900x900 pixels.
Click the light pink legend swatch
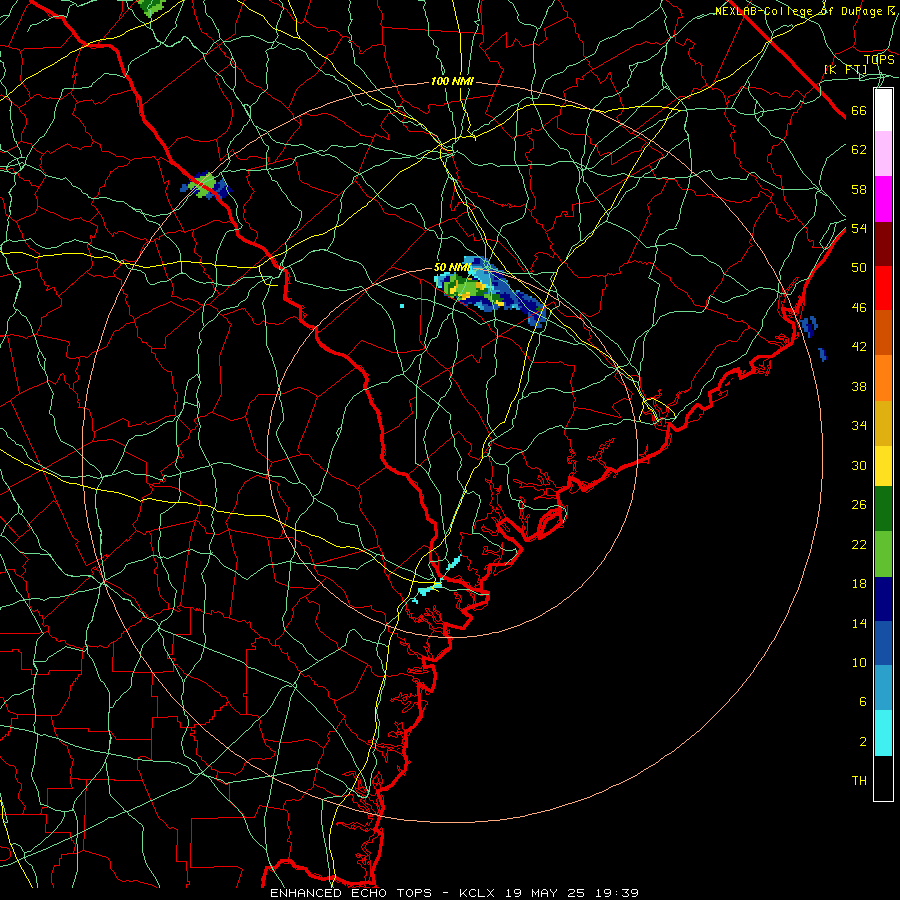(x=883, y=154)
